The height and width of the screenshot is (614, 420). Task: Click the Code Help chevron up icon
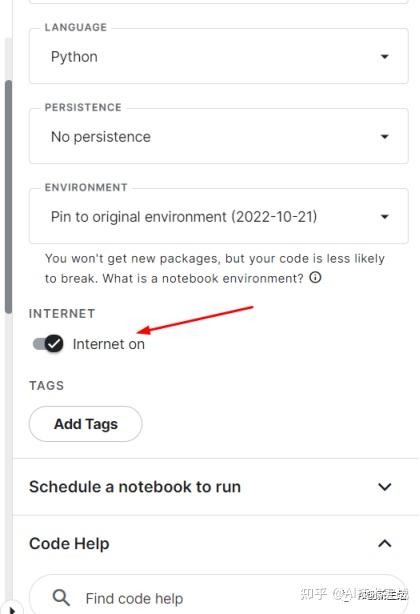click(385, 543)
